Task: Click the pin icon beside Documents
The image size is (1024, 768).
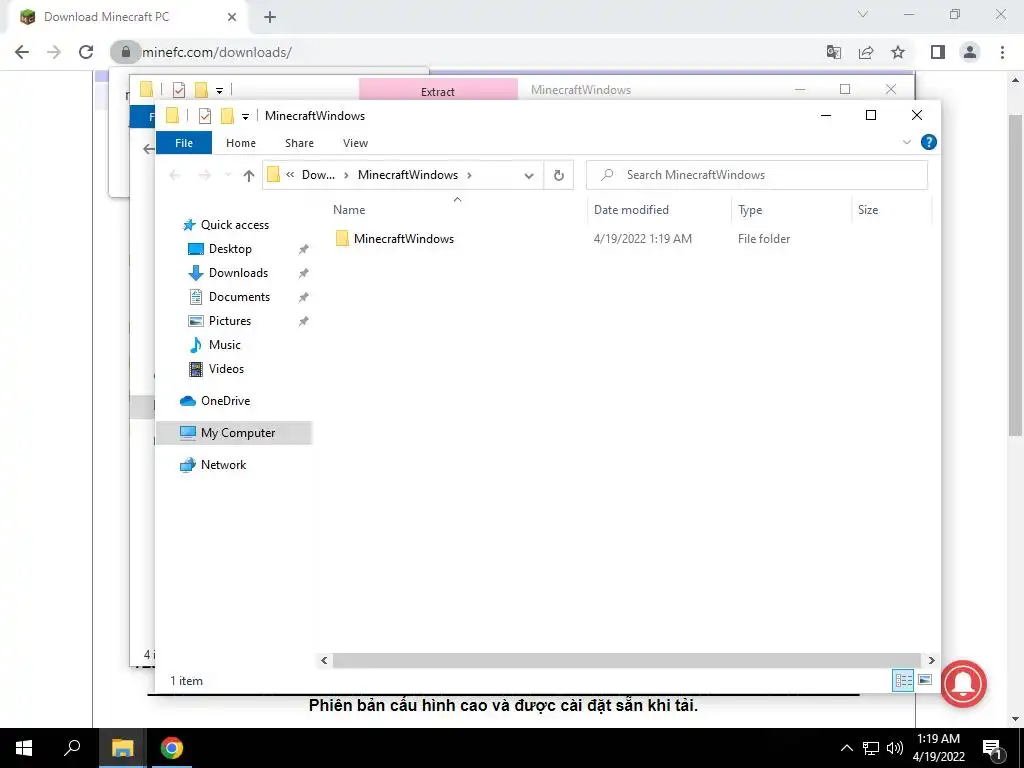Action: [x=304, y=297]
